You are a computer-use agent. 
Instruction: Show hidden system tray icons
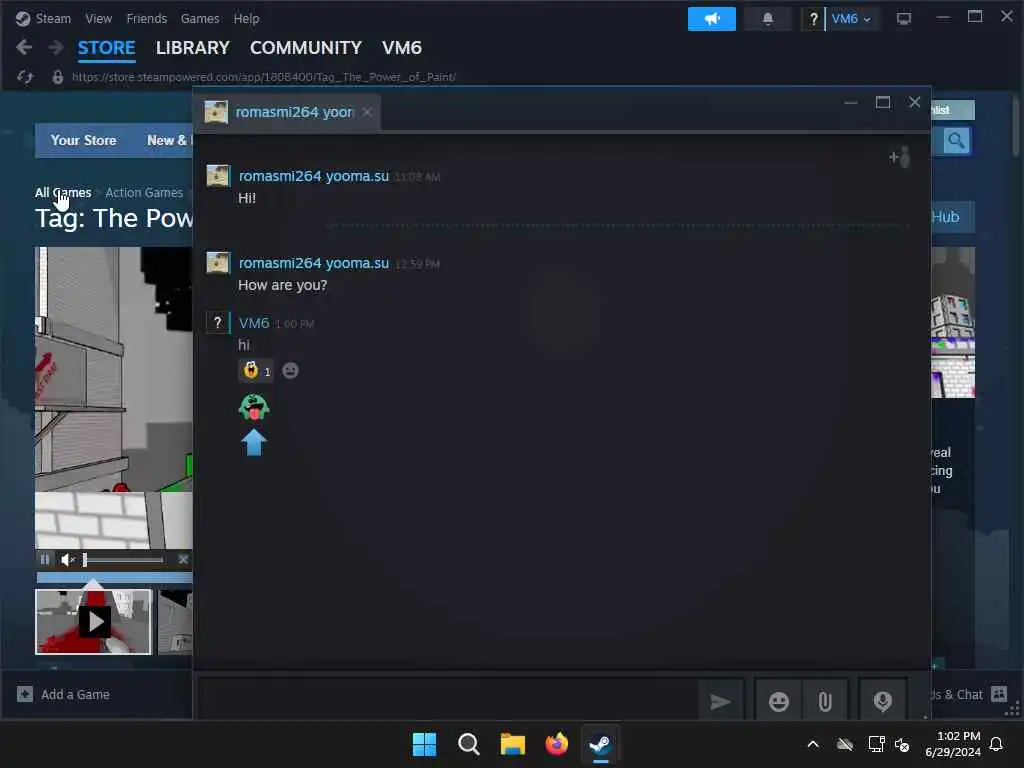(813, 744)
